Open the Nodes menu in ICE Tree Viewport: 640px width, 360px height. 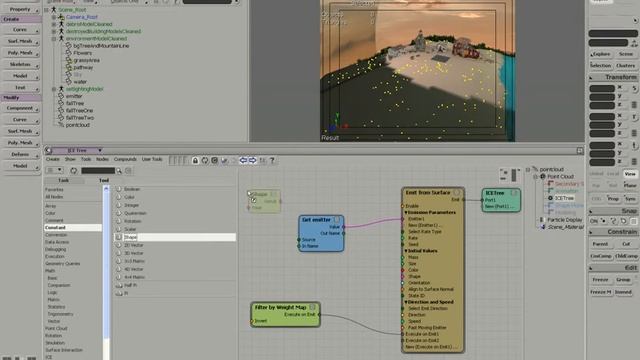coord(102,159)
